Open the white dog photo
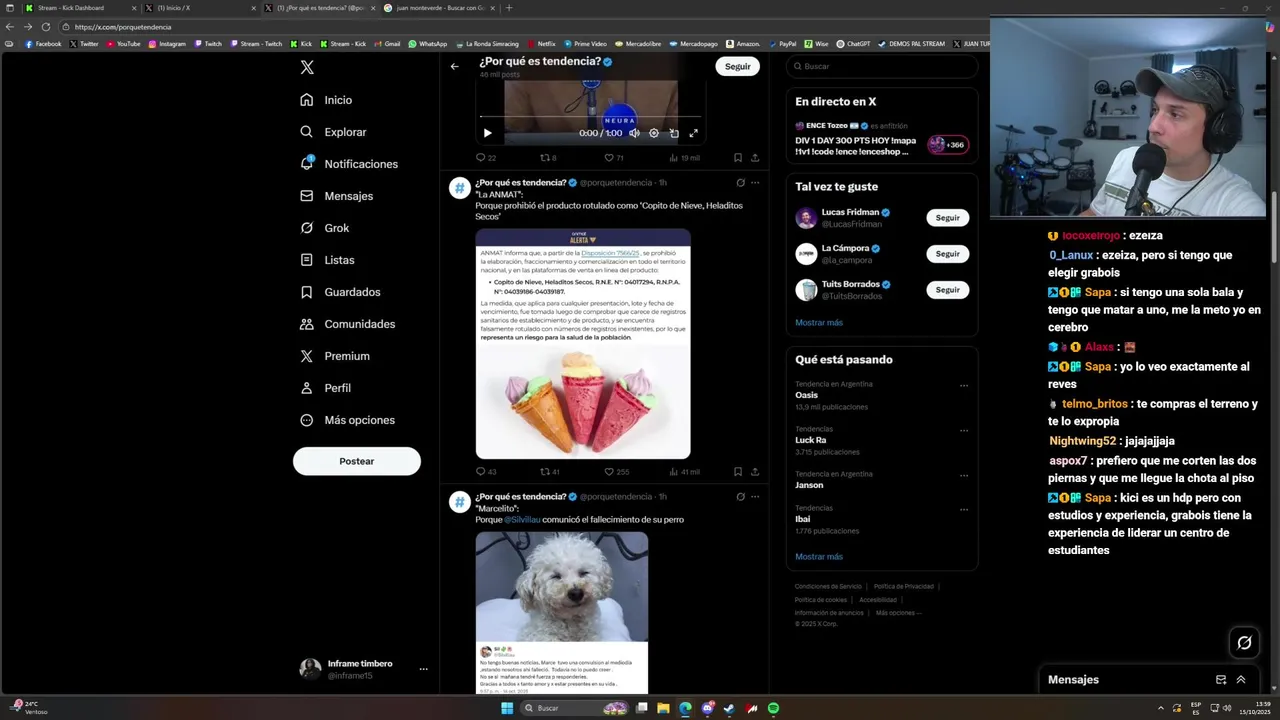This screenshot has height=720, width=1280. click(562, 586)
